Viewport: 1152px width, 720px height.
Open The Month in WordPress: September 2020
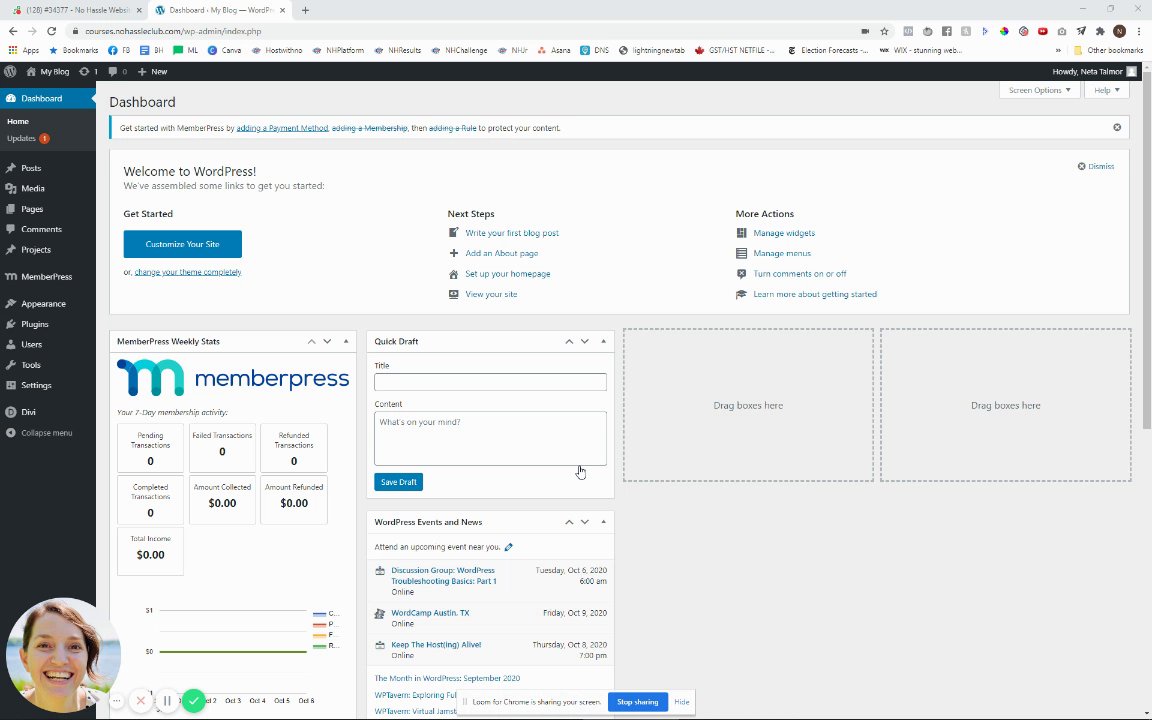click(447, 678)
